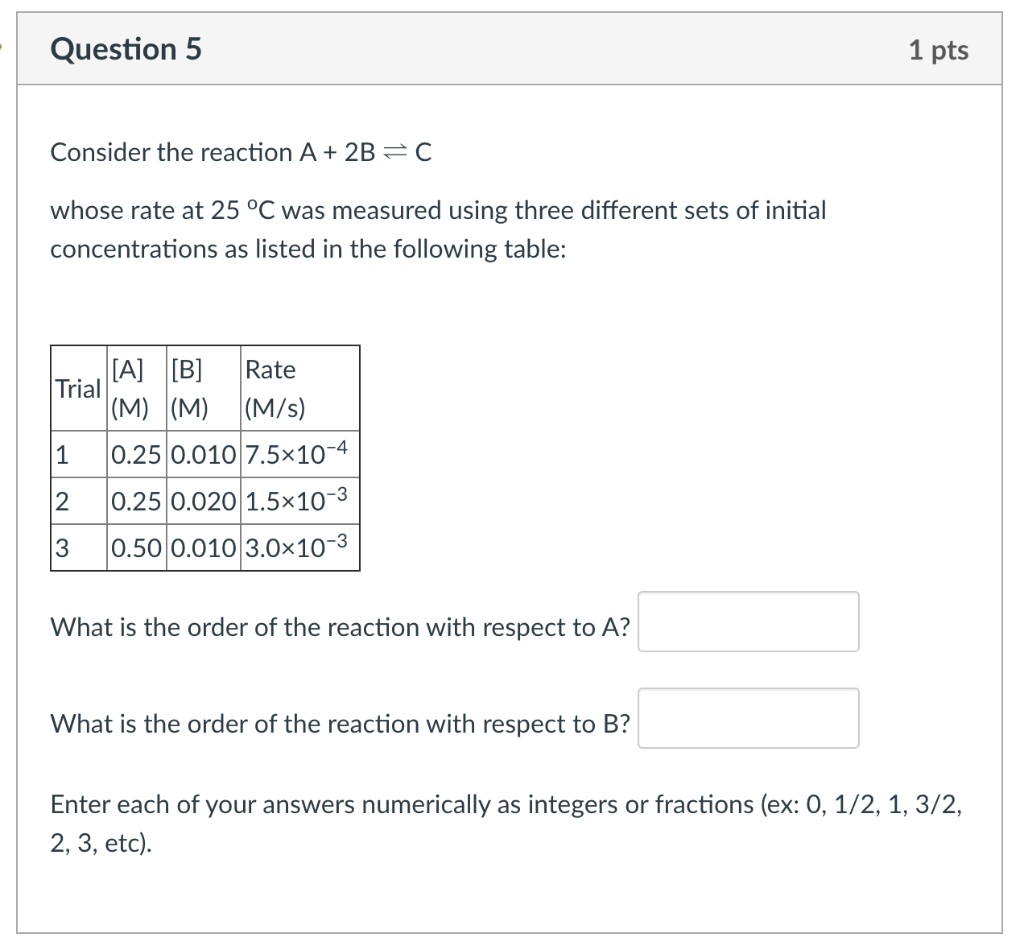
Task: Click the Trial column header in the table
Action: point(77,388)
